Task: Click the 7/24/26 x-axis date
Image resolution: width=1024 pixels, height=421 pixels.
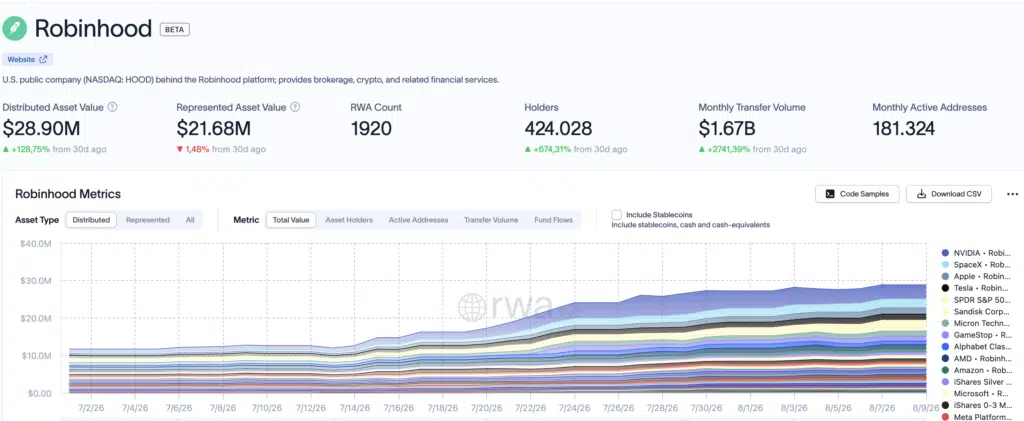Action: pos(575,408)
